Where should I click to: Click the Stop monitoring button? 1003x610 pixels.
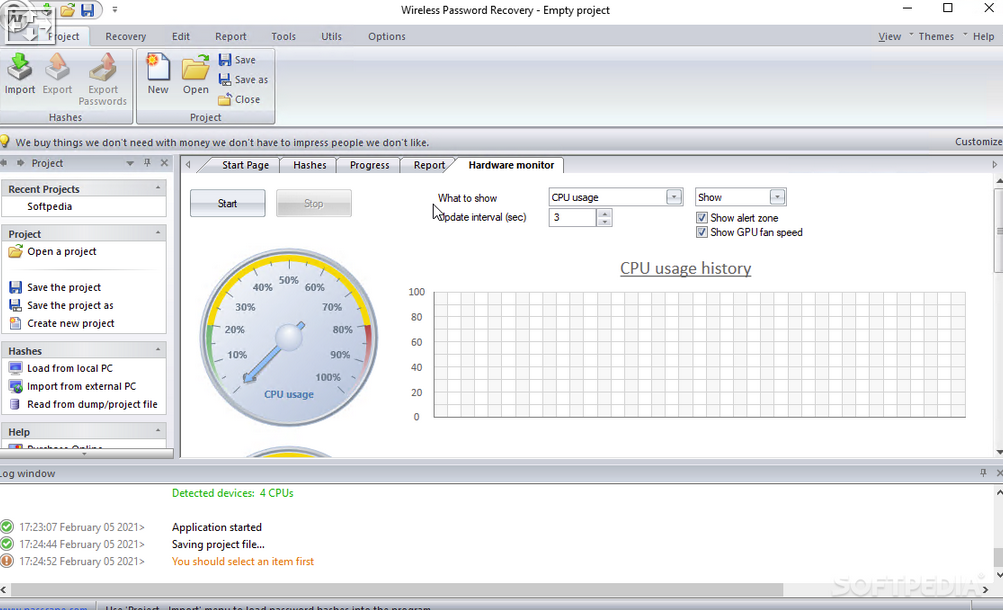coord(313,203)
